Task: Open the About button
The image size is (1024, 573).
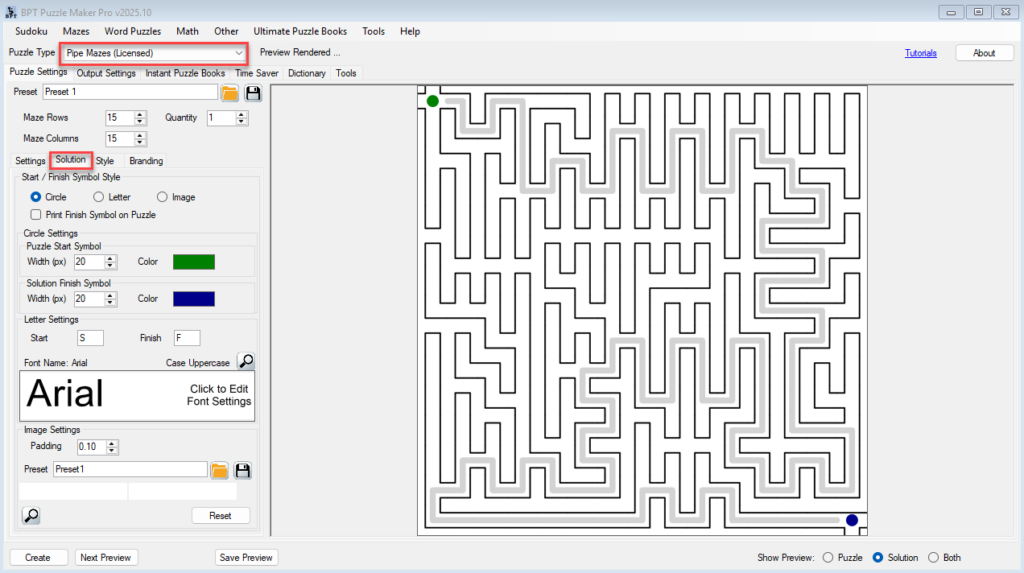Action: point(984,53)
